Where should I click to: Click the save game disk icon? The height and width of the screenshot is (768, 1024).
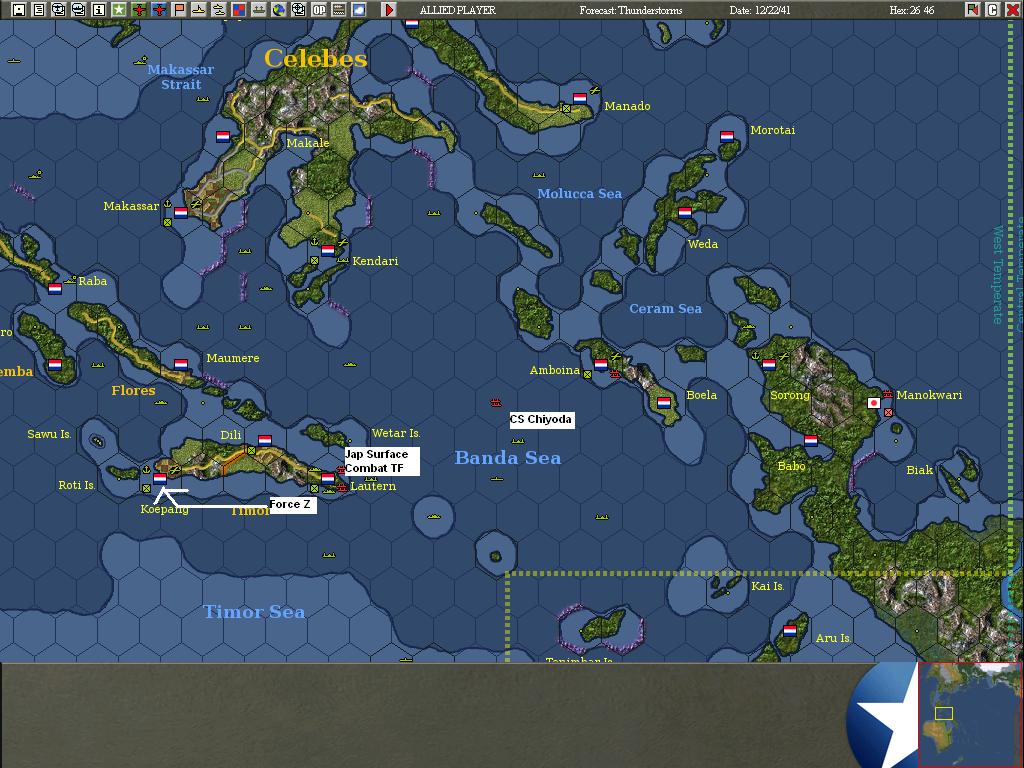tap(19, 8)
